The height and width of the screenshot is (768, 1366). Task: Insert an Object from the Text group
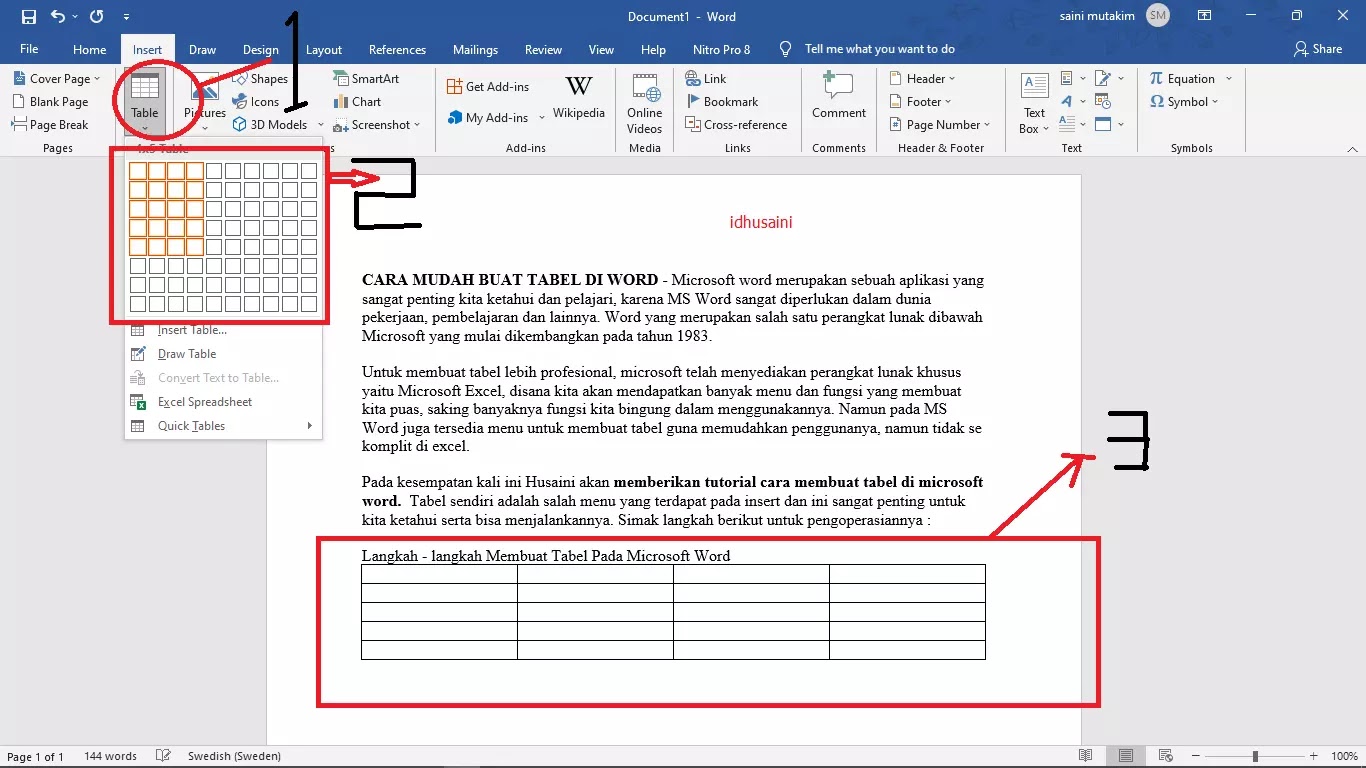1109,124
